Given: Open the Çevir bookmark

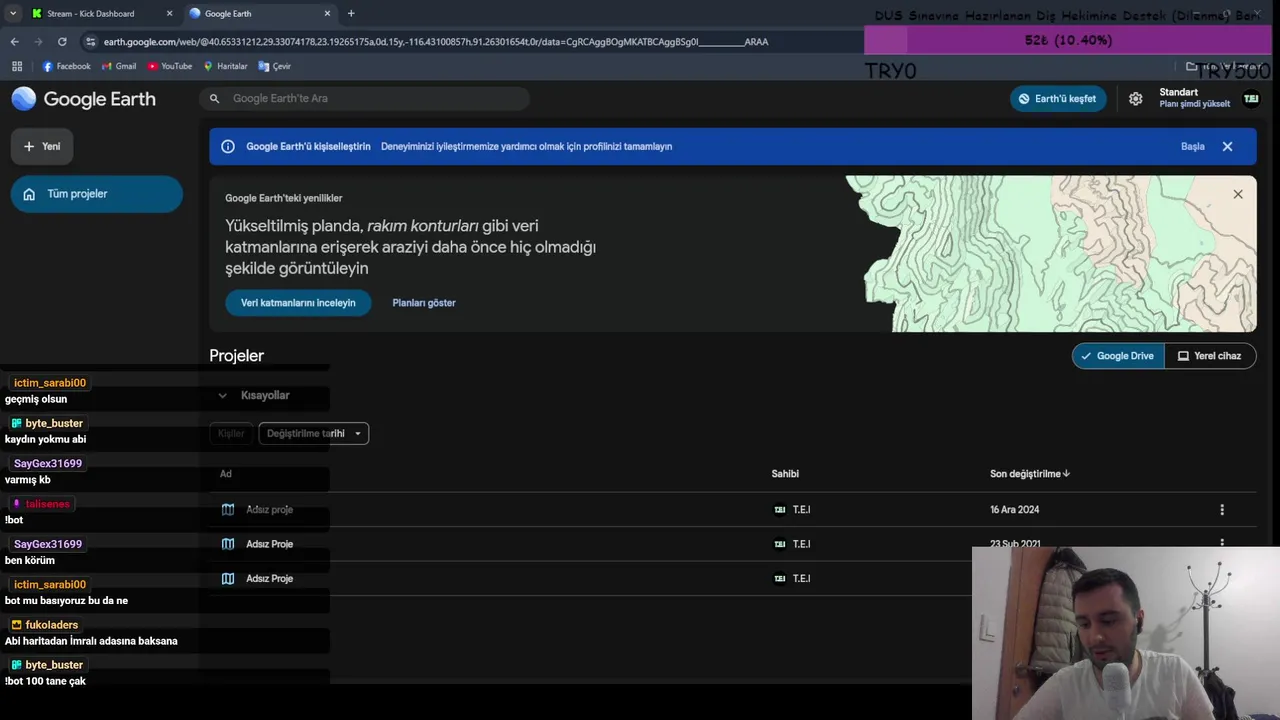Looking at the screenshot, I should pyautogui.click(x=275, y=66).
